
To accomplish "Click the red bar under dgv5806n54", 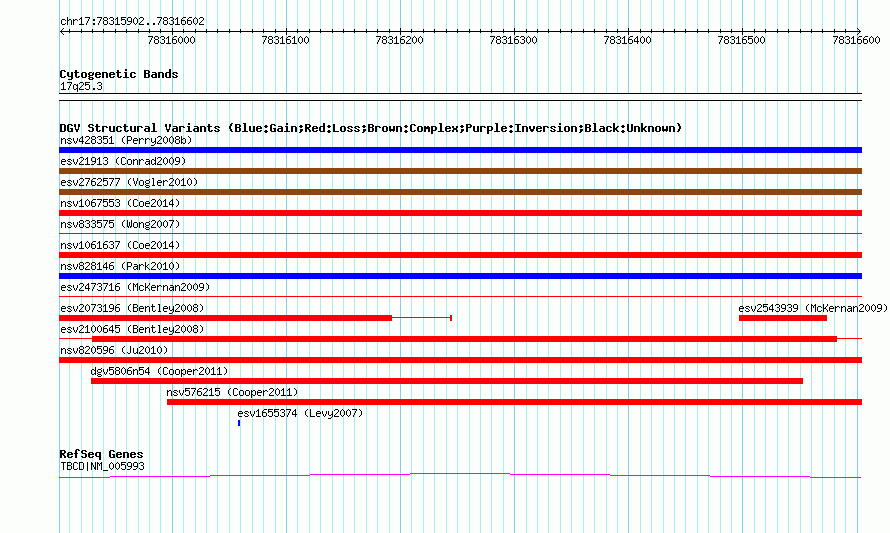I will [x=447, y=381].
